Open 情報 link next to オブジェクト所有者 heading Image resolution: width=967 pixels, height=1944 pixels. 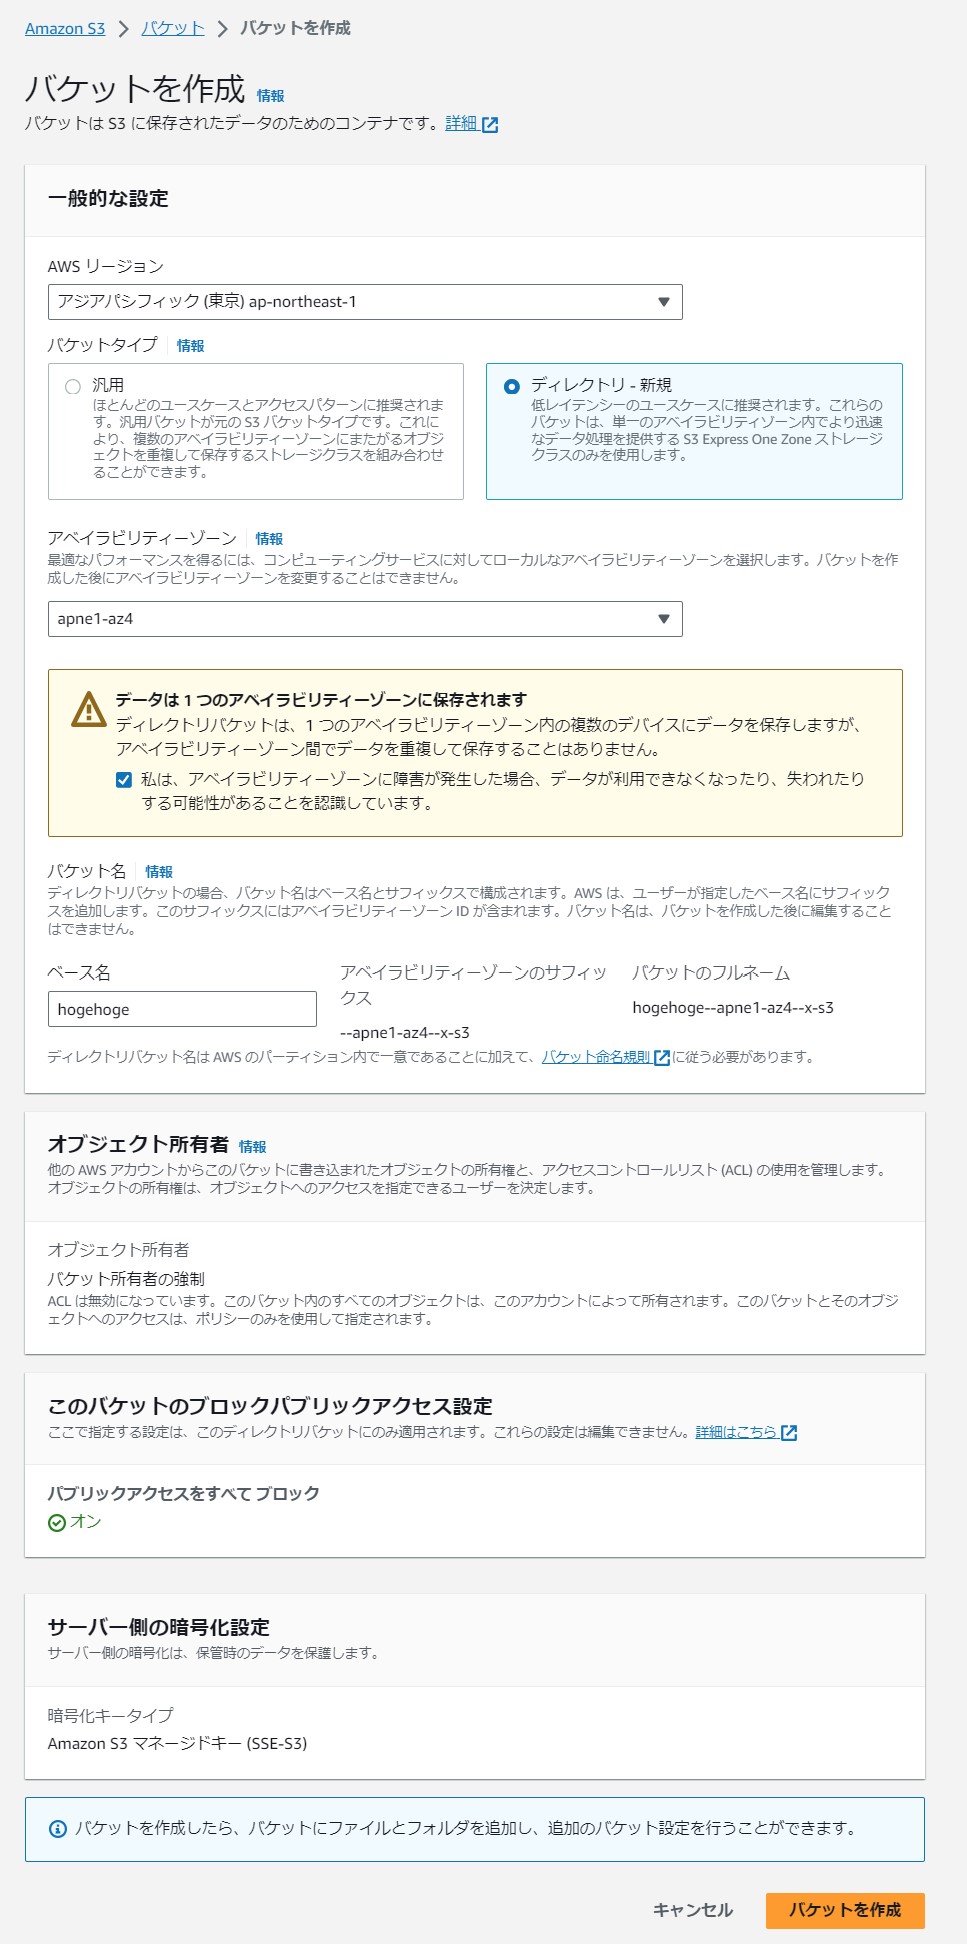(x=252, y=1147)
